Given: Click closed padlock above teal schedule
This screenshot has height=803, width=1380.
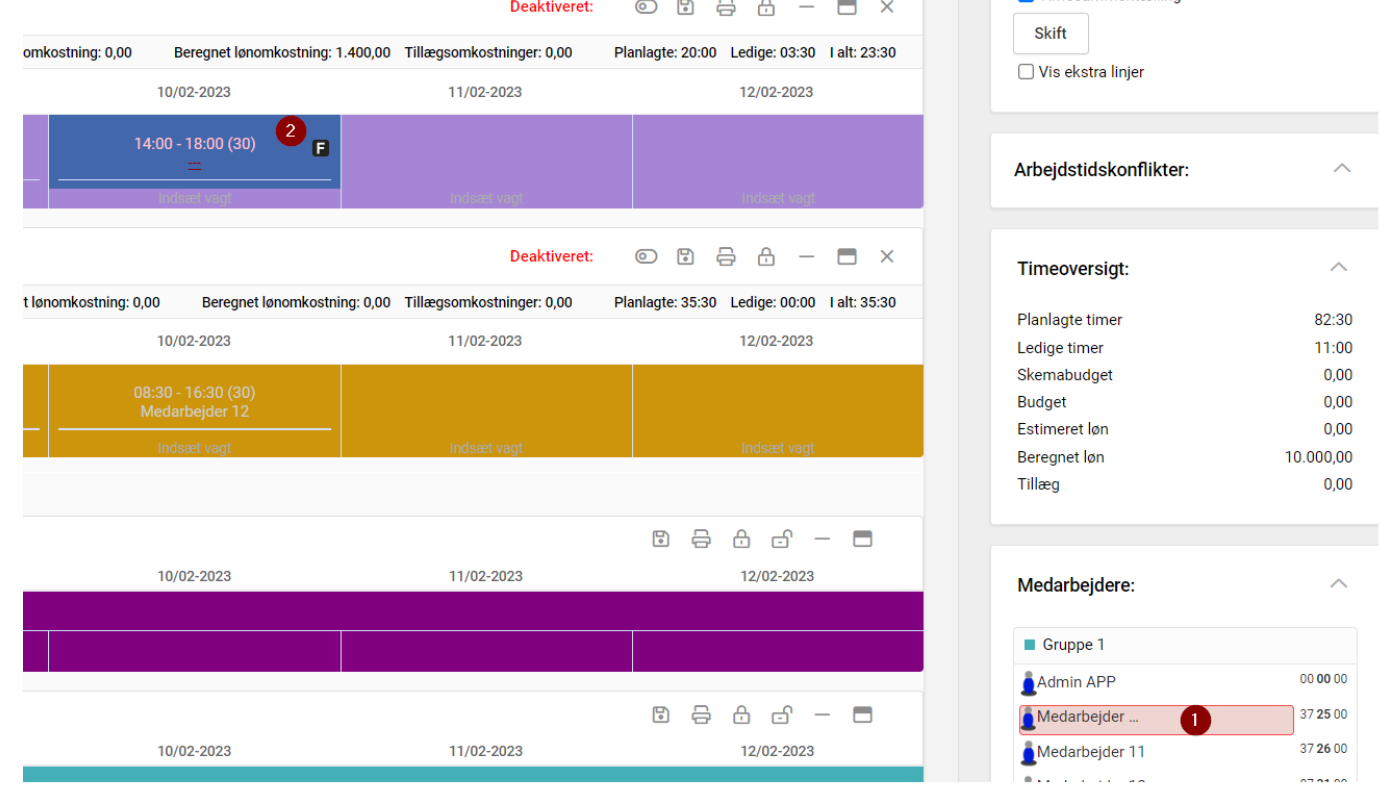Looking at the screenshot, I should pyautogui.click(x=741, y=714).
